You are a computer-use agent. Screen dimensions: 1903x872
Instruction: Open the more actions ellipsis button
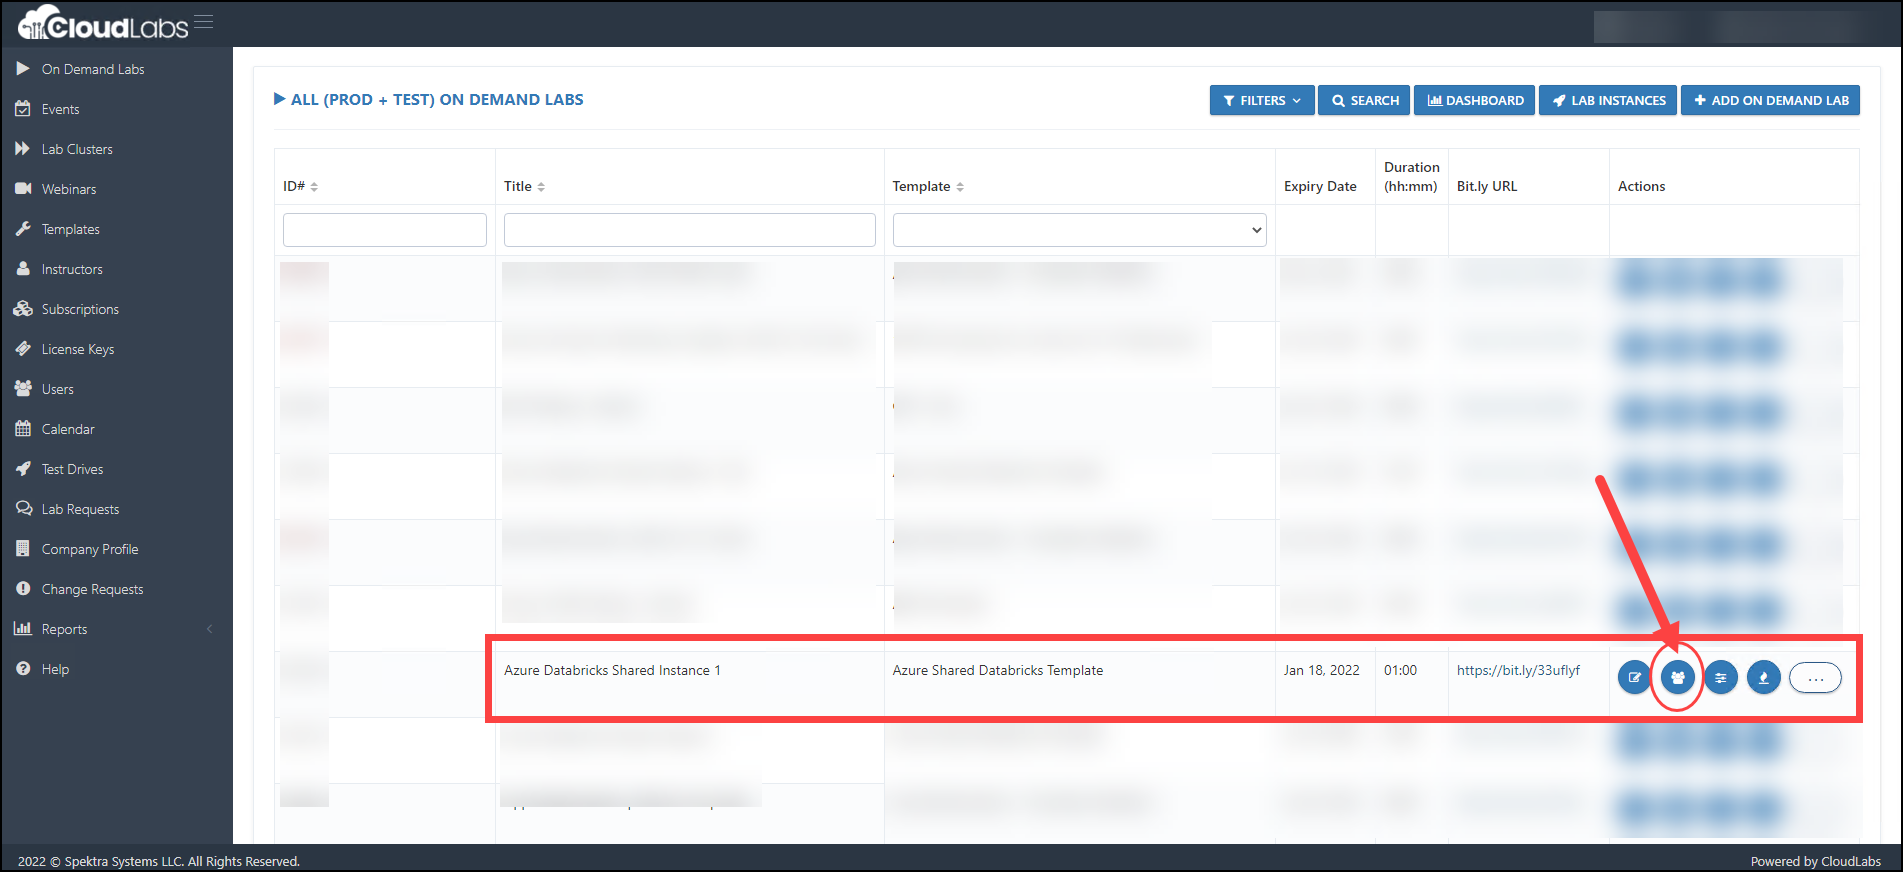(1815, 678)
